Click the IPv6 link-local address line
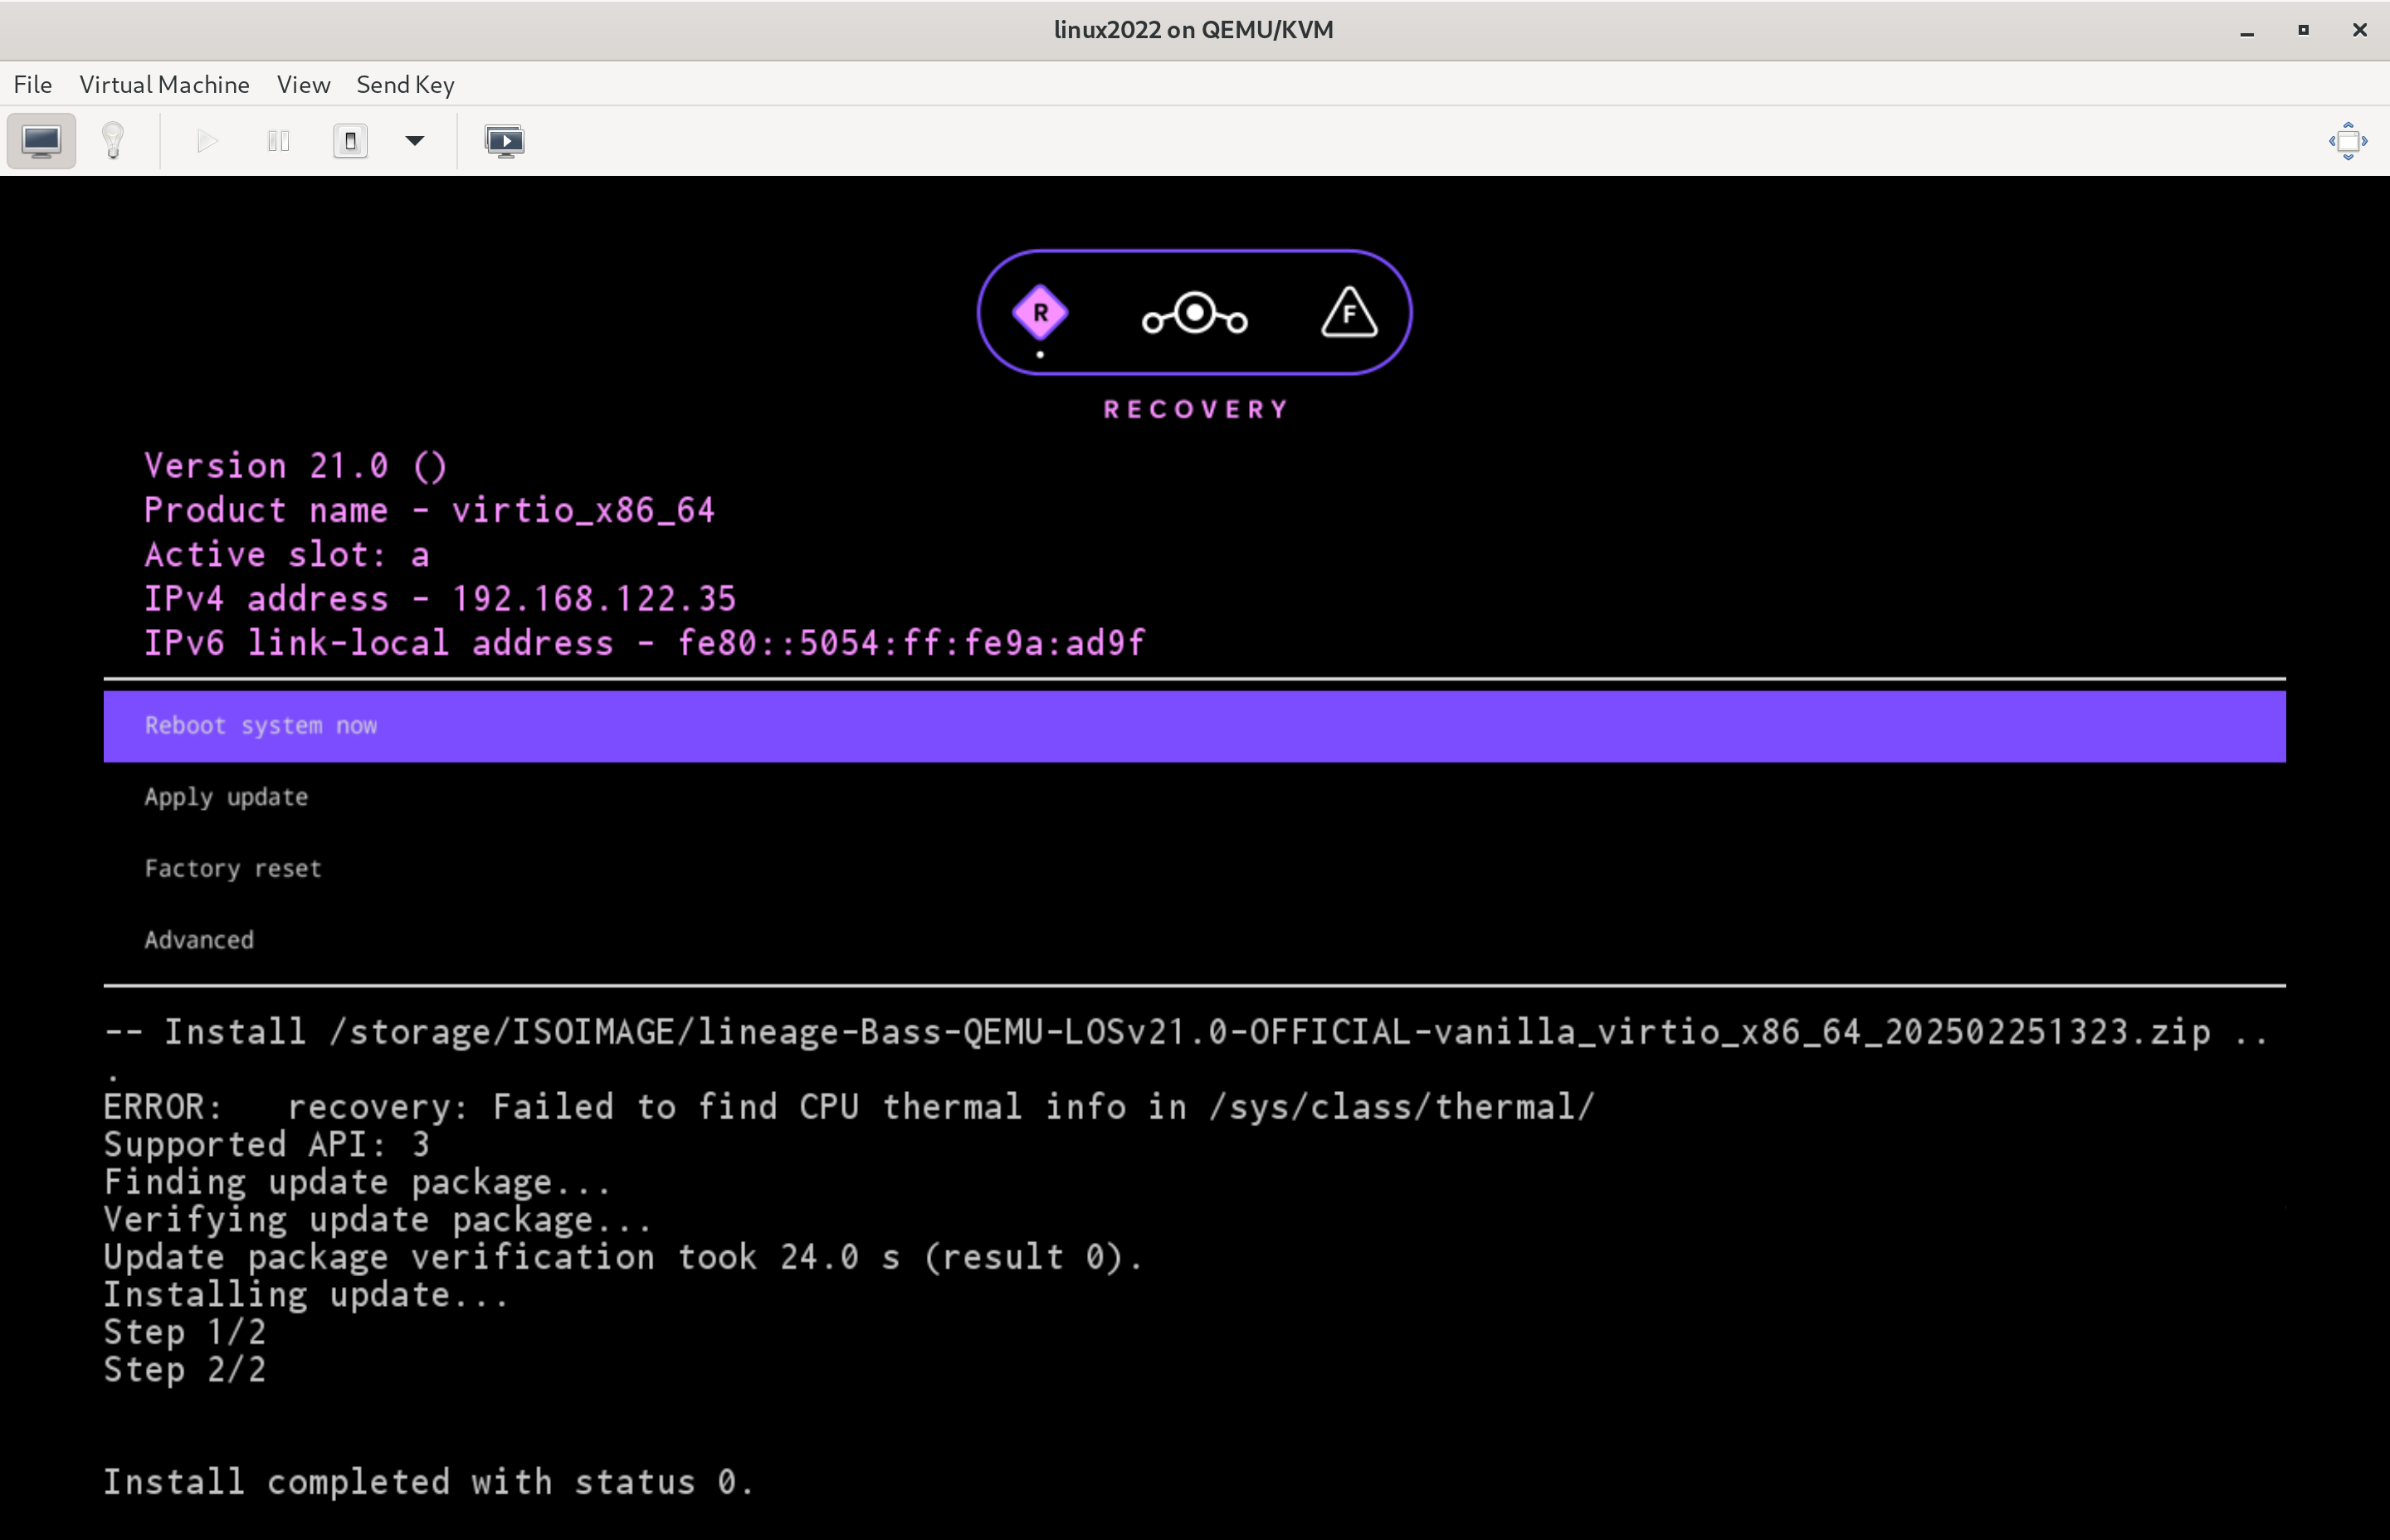 pyautogui.click(x=644, y=643)
